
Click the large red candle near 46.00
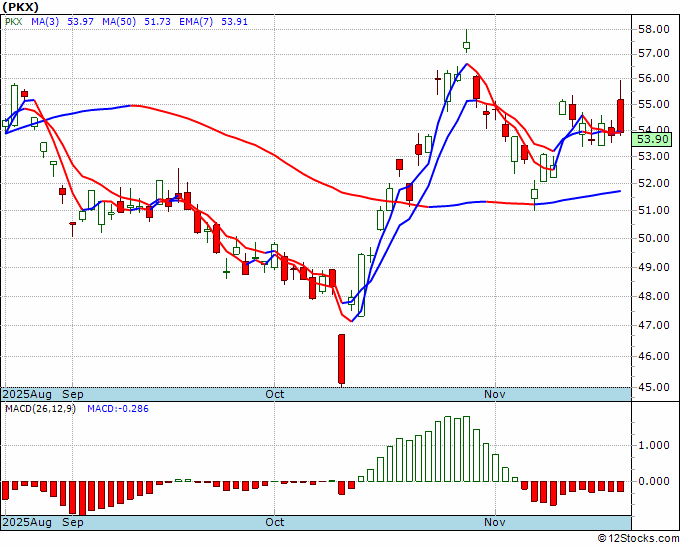tap(342, 359)
